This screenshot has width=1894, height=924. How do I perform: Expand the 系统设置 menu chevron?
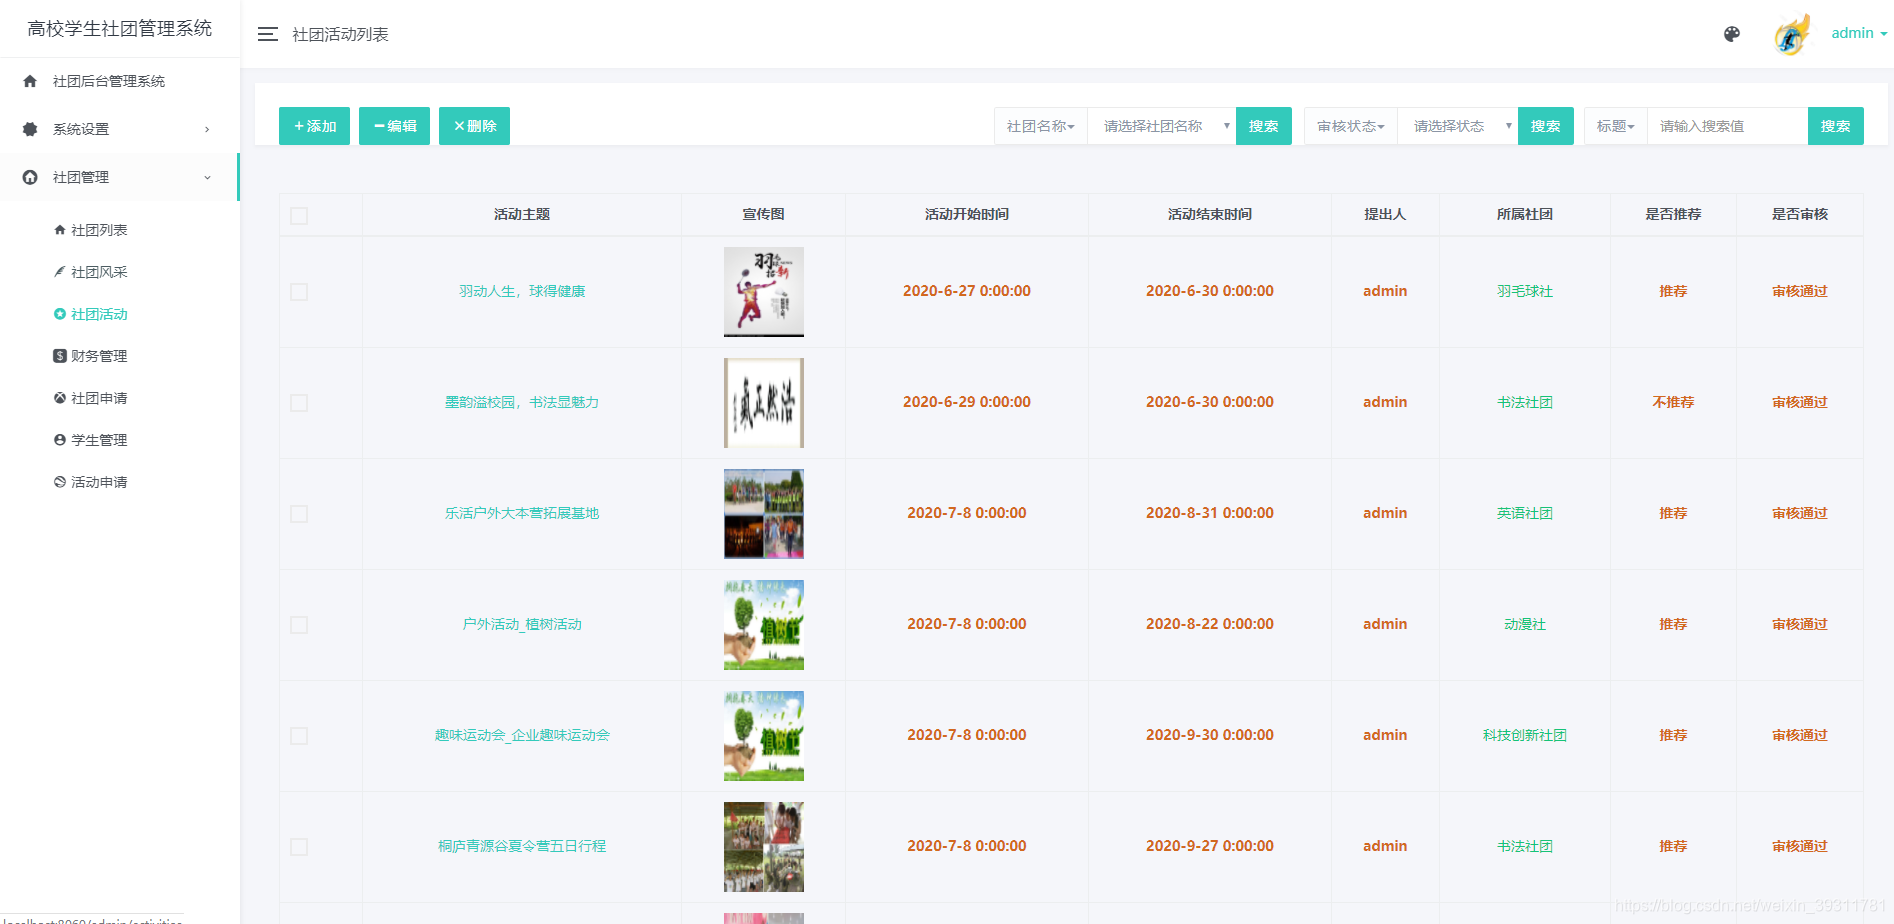click(x=207, y=129)
